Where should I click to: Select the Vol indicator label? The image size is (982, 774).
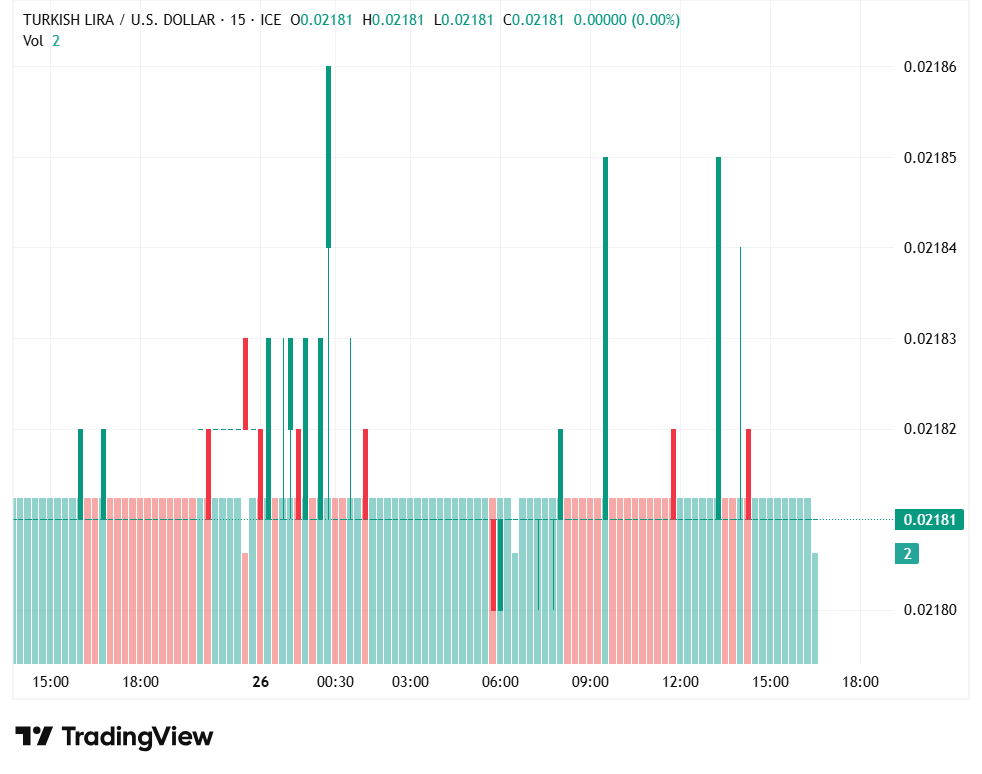coord(33,41)
